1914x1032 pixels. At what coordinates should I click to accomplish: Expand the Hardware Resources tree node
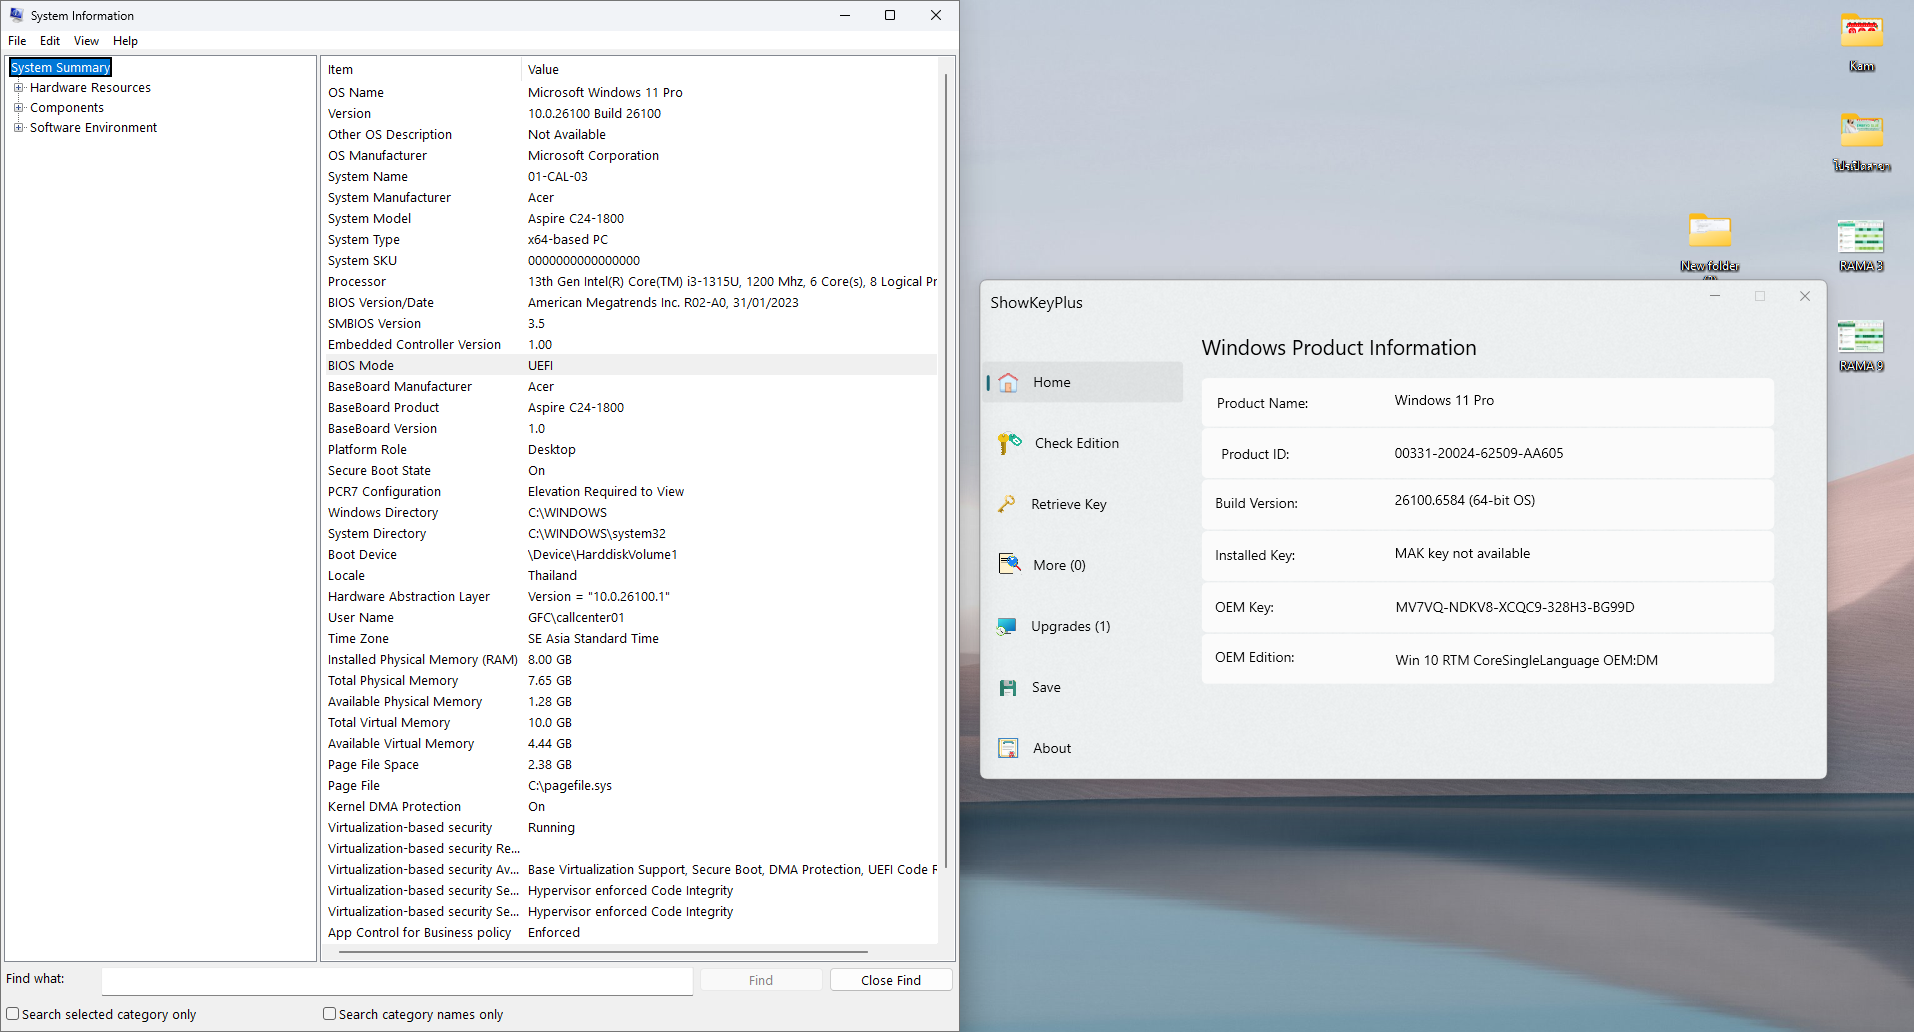18,88
